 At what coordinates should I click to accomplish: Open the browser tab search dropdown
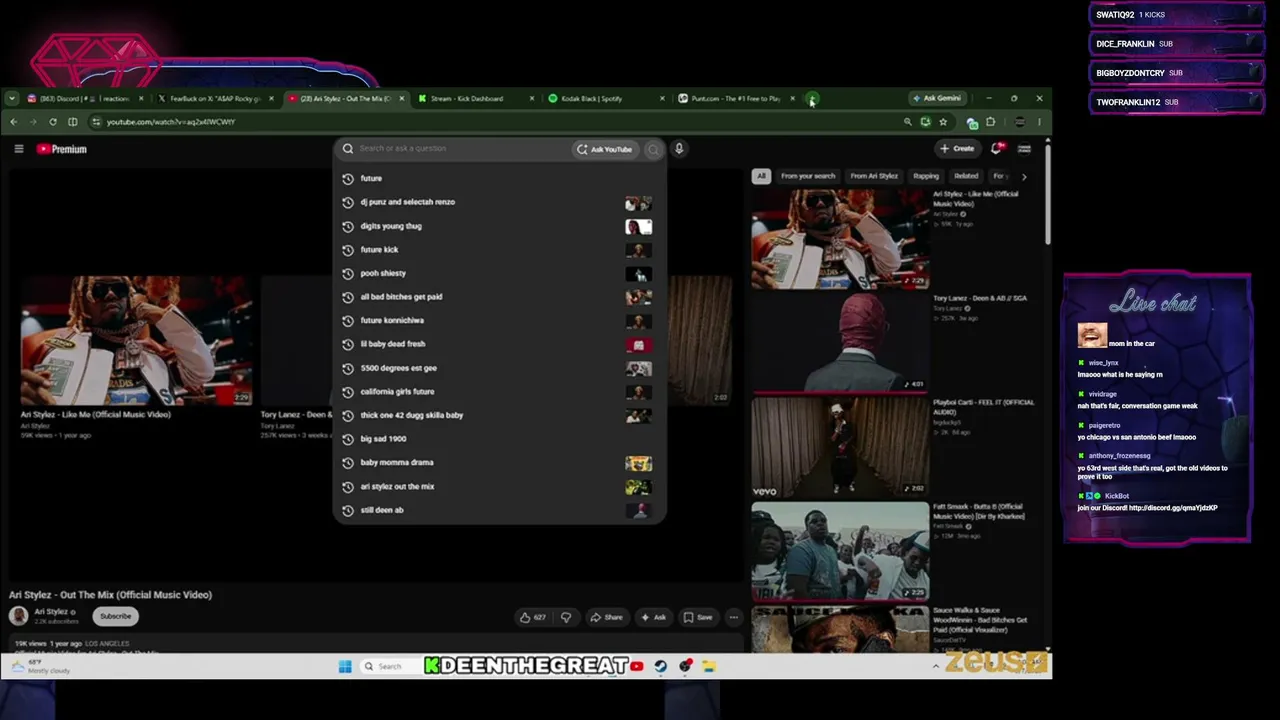(x=11, y=99)
